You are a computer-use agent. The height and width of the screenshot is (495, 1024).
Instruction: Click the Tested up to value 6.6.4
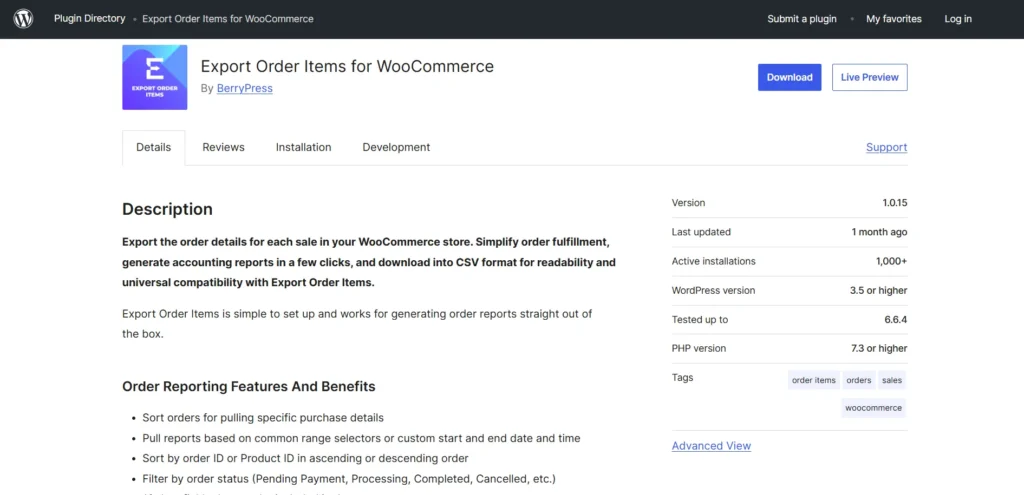coord(896,320)
